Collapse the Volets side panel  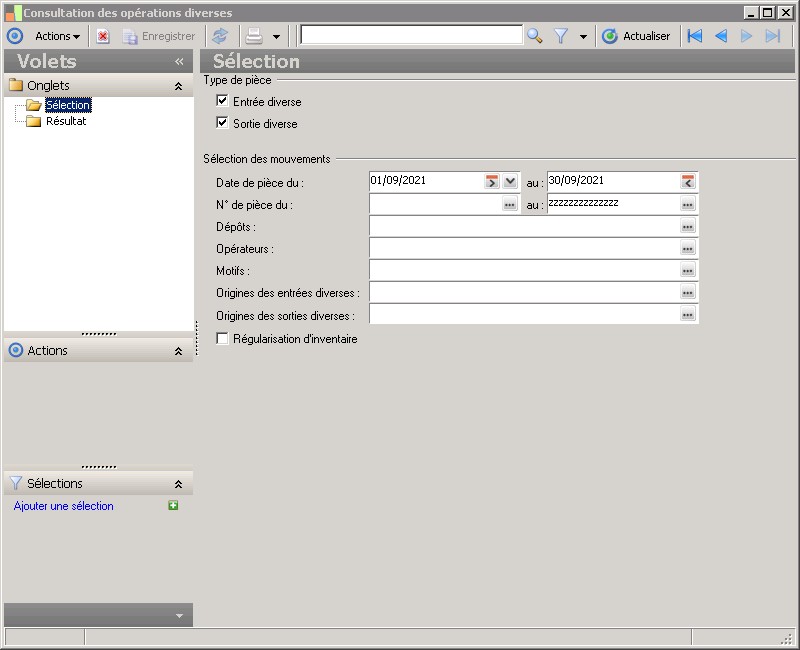pyautogui.click(x=179, y=62)
